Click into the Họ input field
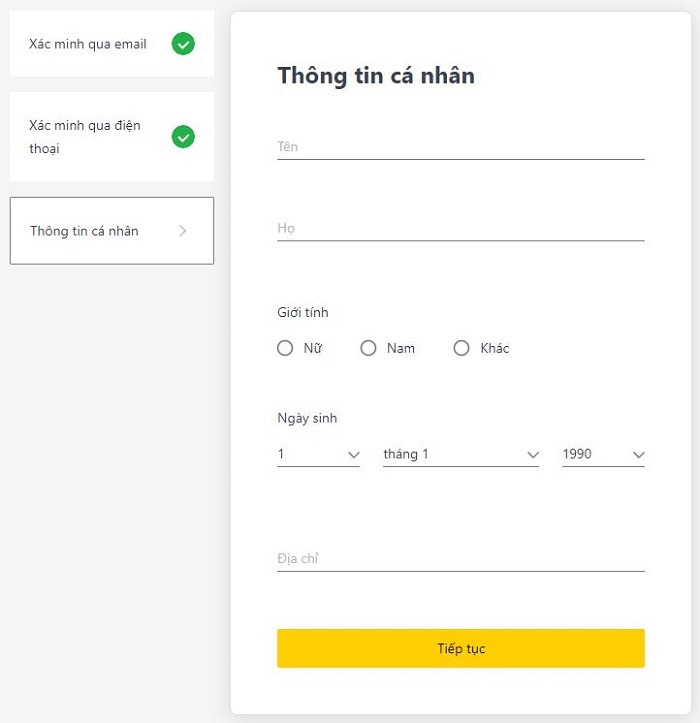The width and height of the screenshot is (700, 723). pos(460,228)
